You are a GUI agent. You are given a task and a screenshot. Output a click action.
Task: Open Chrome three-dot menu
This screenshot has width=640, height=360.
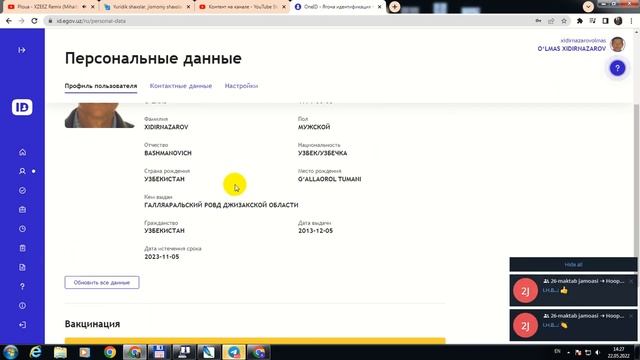click(x=631, y=21)
